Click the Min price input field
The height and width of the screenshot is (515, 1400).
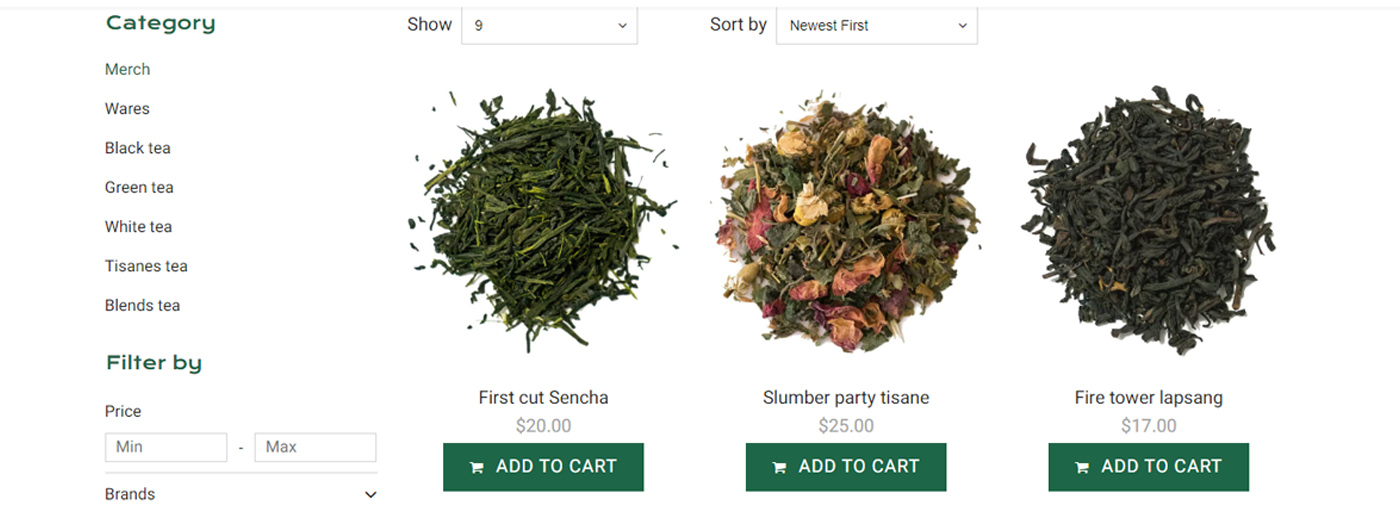166,447
